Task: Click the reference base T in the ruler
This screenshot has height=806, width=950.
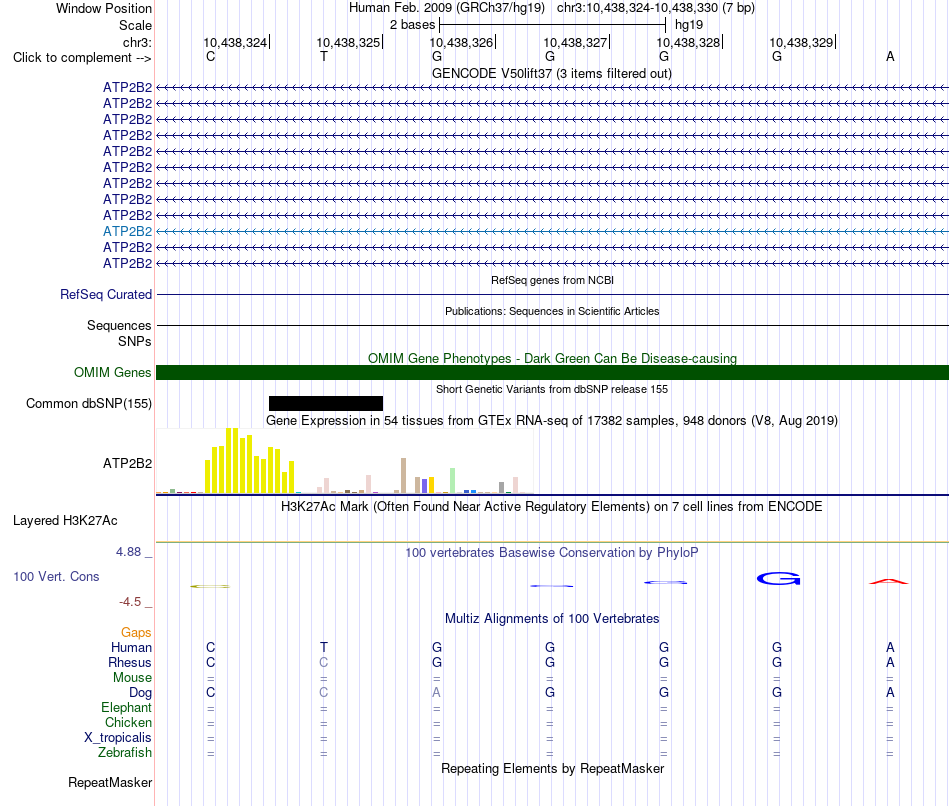Action: pos(324,56)
